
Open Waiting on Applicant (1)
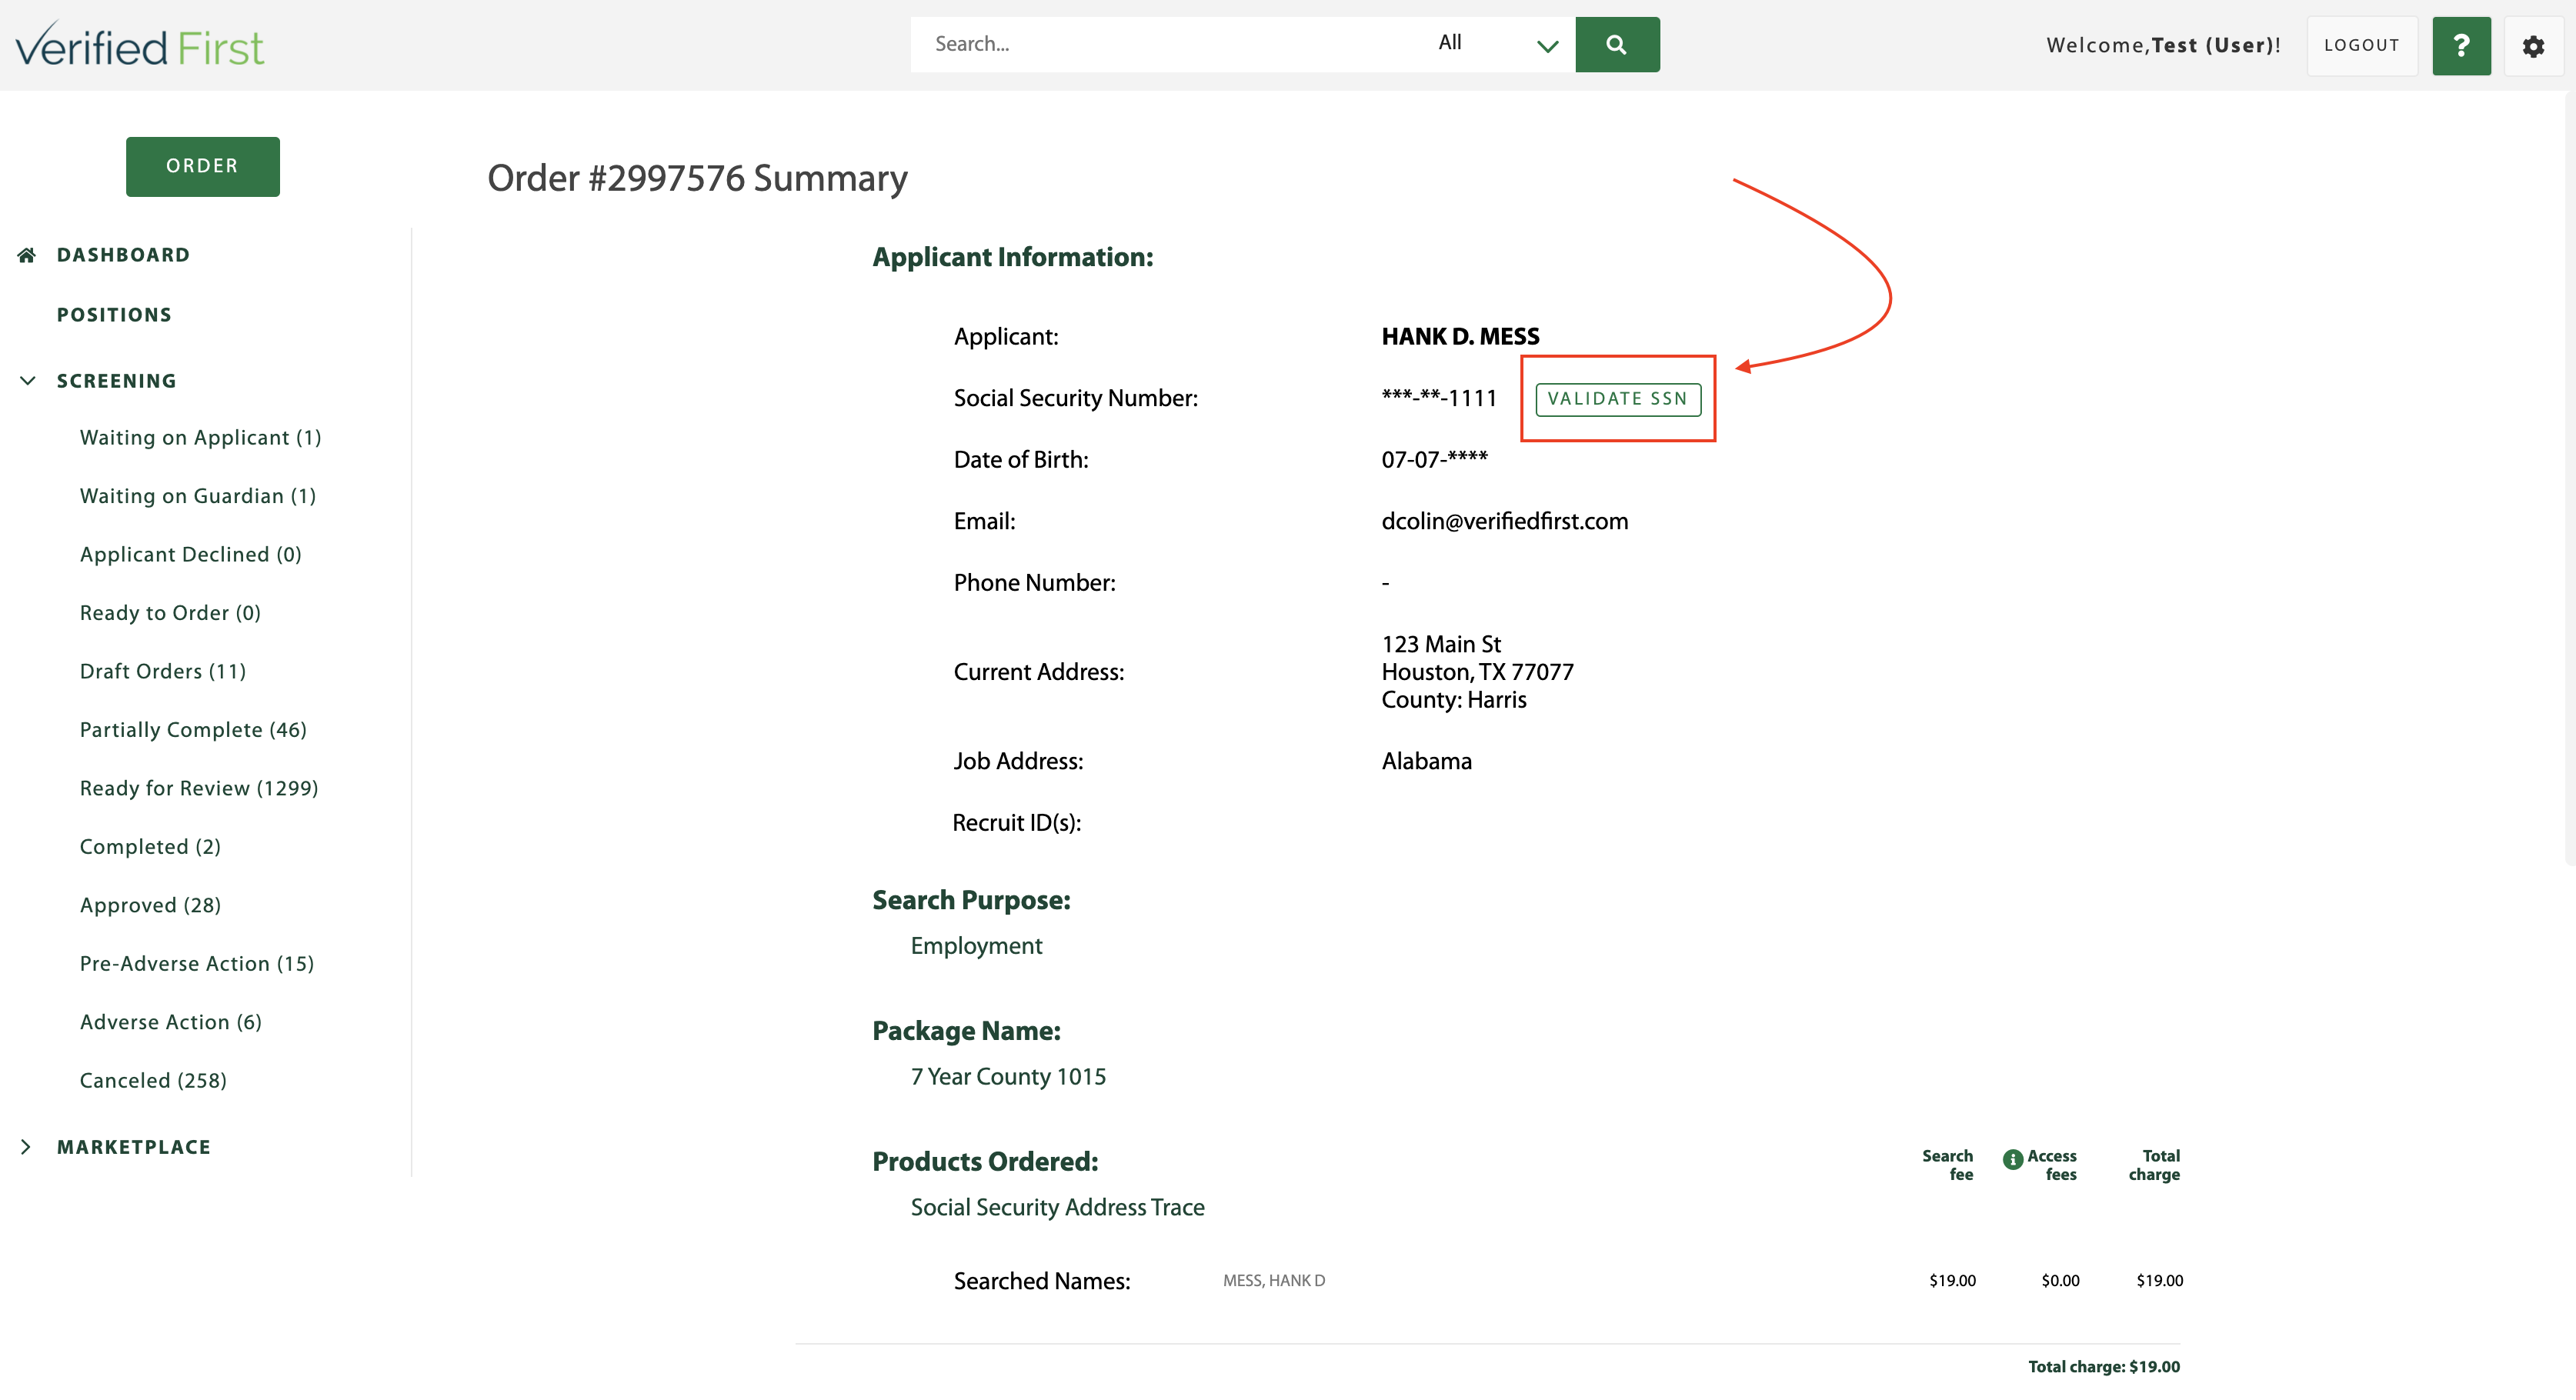(x=200, y=438)
